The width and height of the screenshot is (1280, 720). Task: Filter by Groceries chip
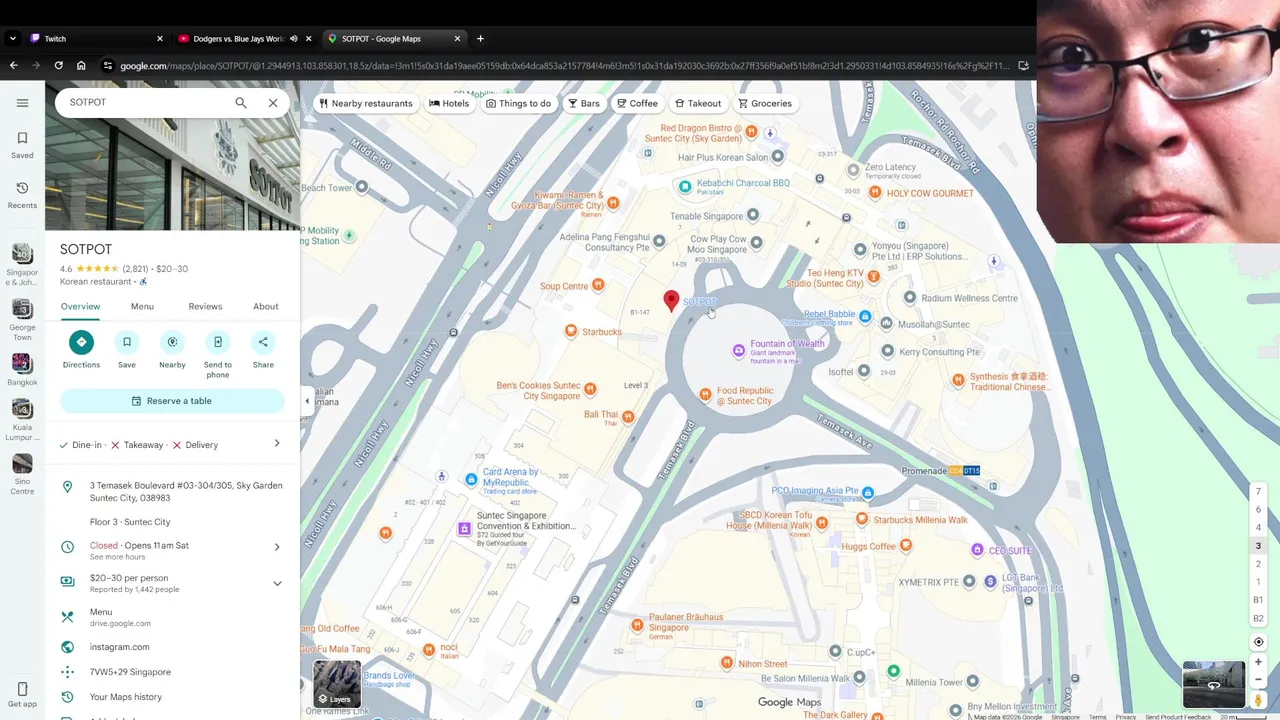pos(765,103)
